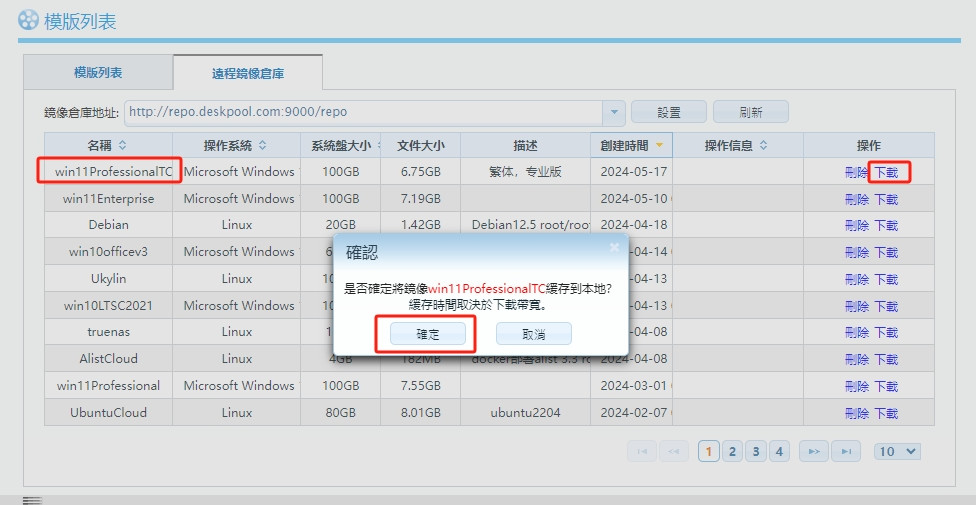Viewport: 976px width, 505px height.
Task: Click 刪除 in the win11Professional row
Action: pyautogui.click(x=856, y=386)
